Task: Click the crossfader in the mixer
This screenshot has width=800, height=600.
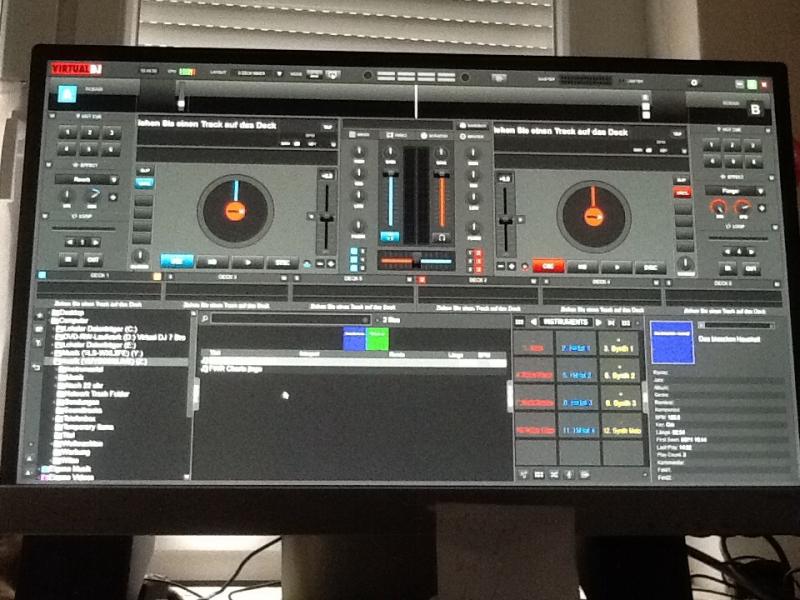Action: [417, 260]
